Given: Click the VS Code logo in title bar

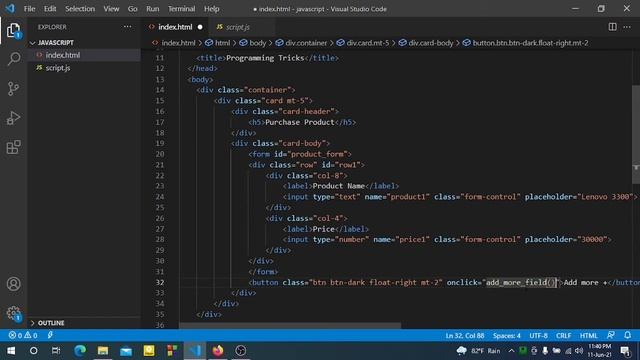Looking at the screenshot, I should point(10,8).
